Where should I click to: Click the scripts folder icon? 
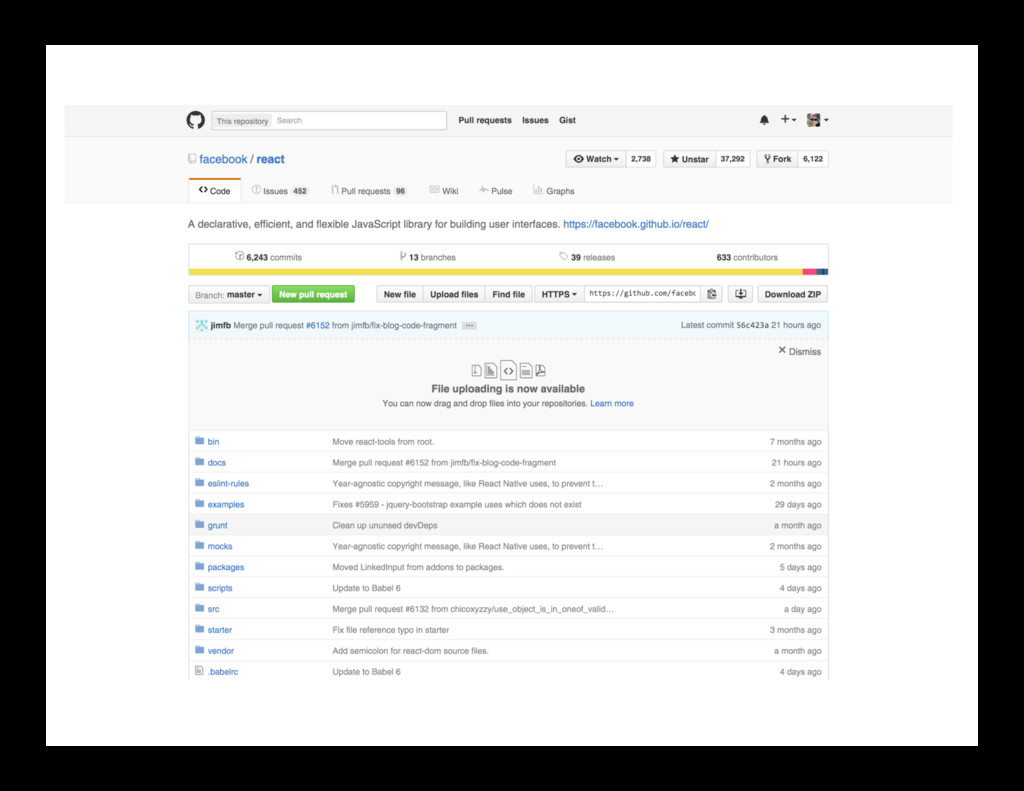(x=199, y=587)
